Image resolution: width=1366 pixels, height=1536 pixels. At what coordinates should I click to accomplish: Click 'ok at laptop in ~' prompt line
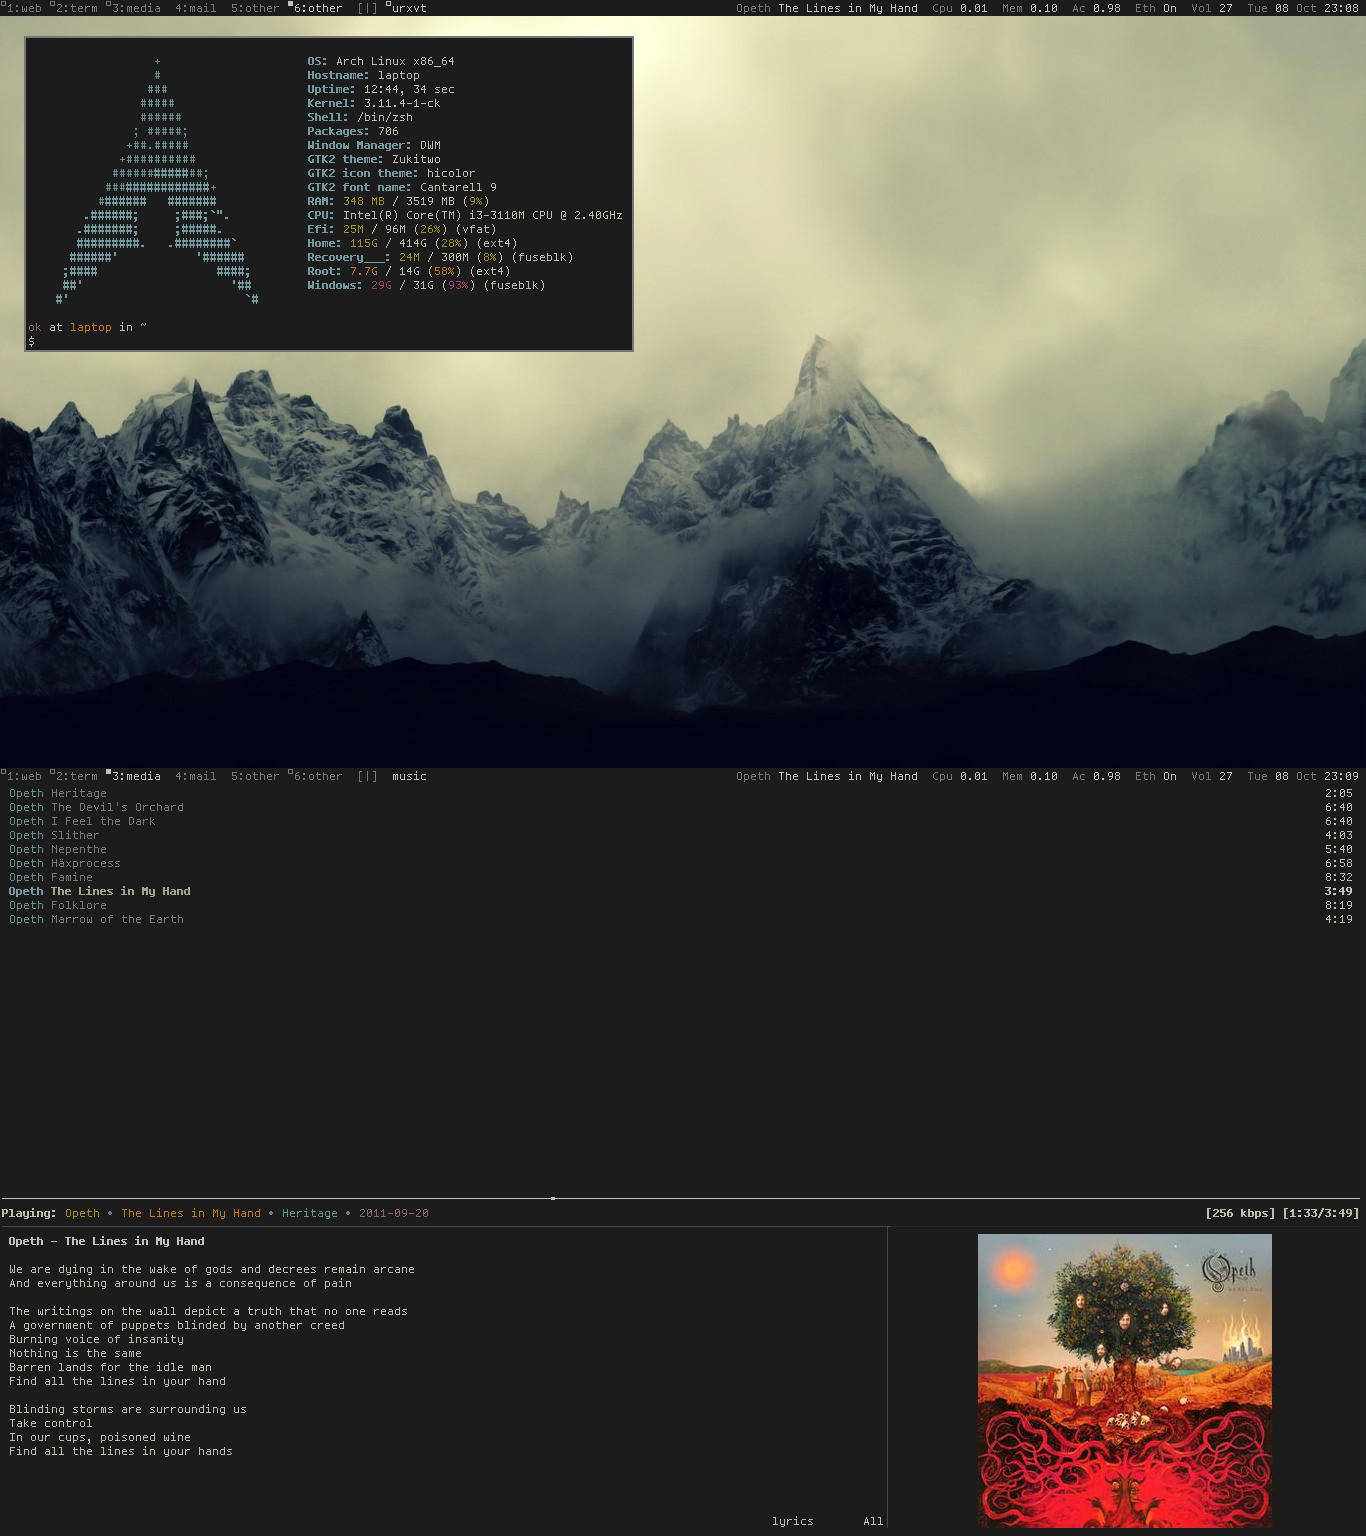87,327
